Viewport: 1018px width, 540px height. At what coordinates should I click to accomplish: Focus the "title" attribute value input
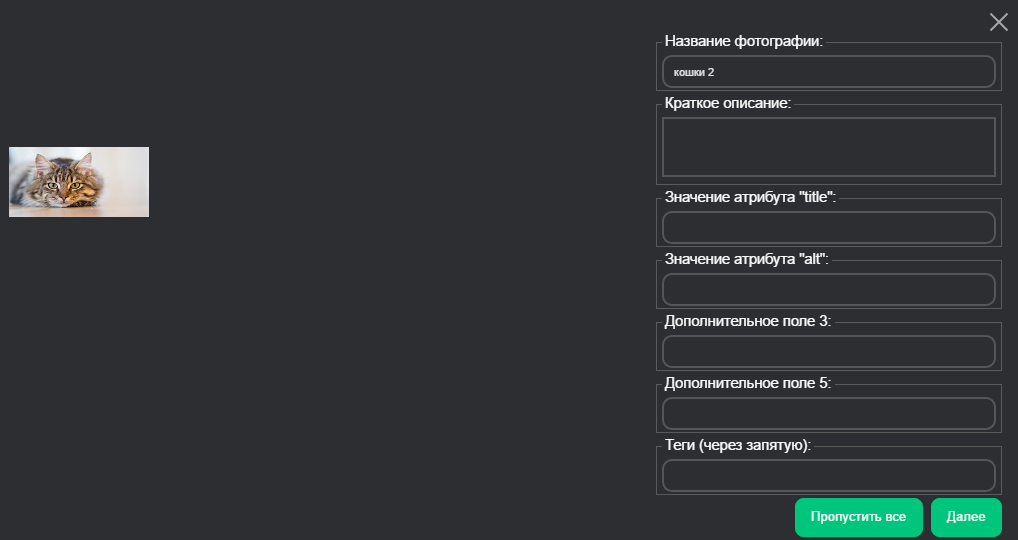coord(829,227)
